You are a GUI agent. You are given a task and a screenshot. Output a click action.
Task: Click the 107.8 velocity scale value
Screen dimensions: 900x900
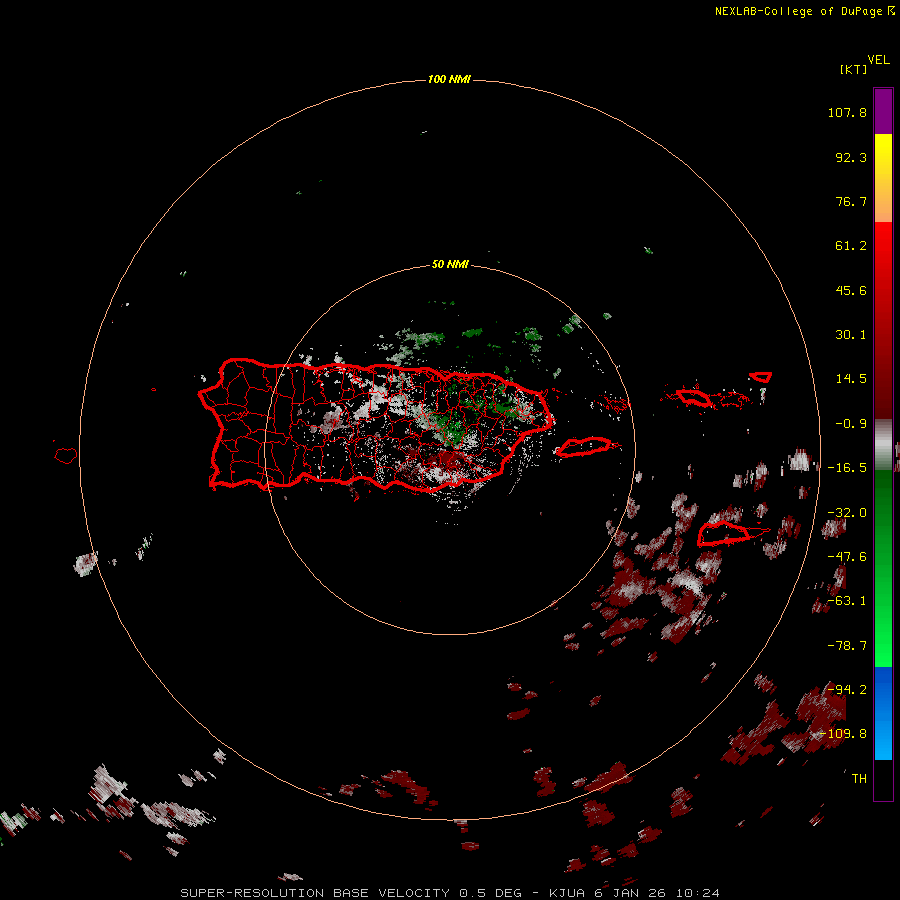(847, 112)
